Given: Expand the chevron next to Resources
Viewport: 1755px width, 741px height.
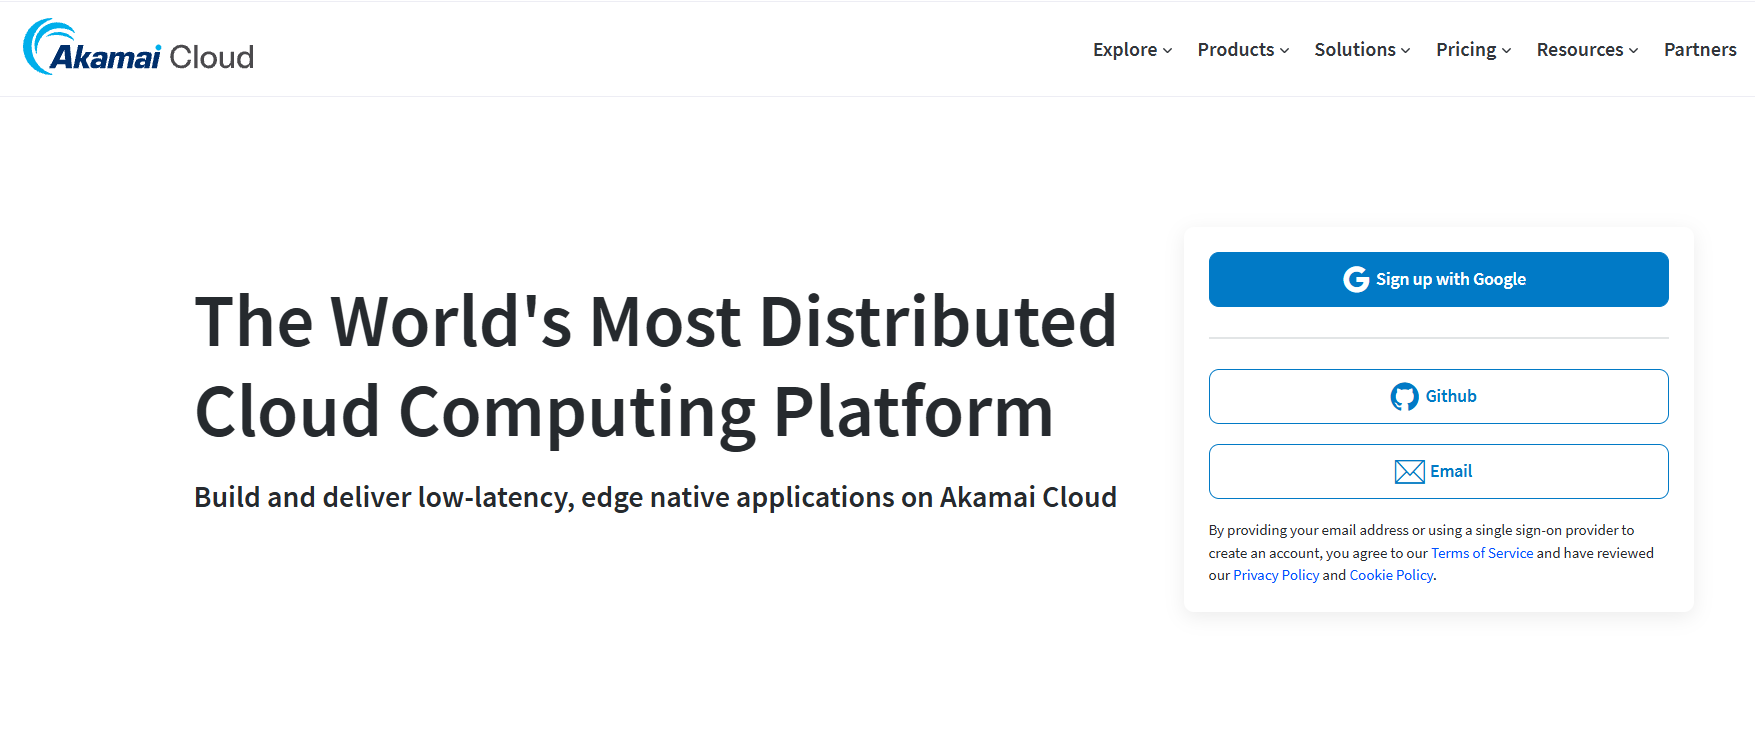Looking at the screenshot, I should 1633,51.
